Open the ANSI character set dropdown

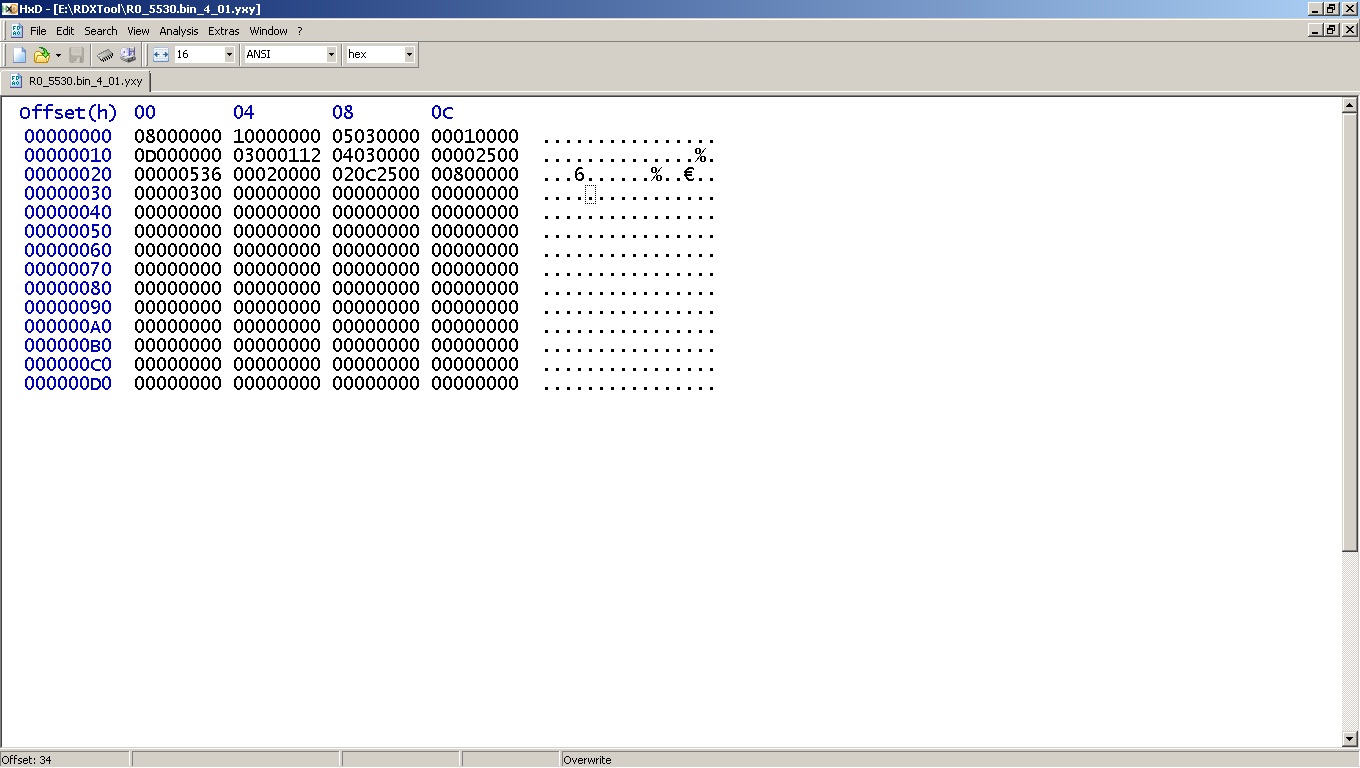(x=331, y=54)
